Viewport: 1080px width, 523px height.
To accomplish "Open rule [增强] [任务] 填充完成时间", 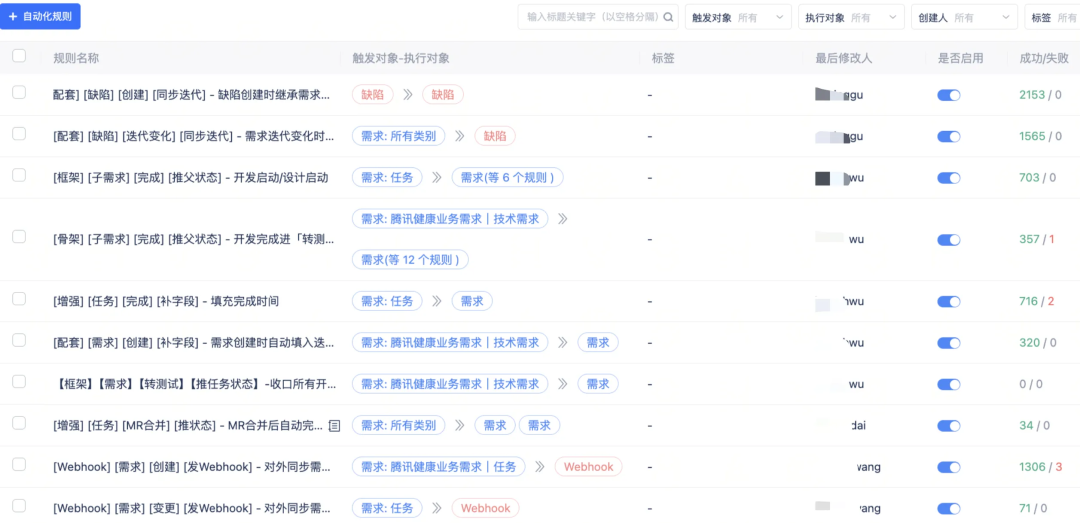I will (x=166, y=301).
